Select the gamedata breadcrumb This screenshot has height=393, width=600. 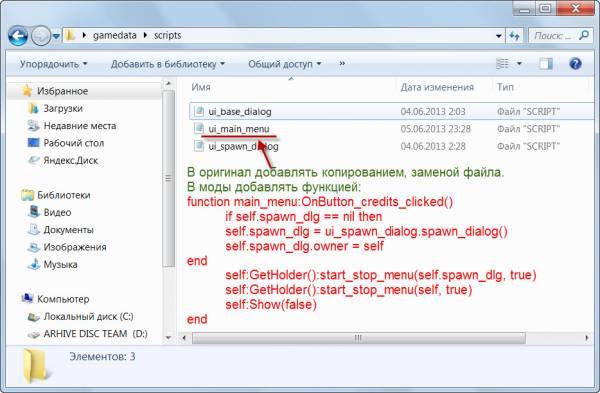pos(114,36)
